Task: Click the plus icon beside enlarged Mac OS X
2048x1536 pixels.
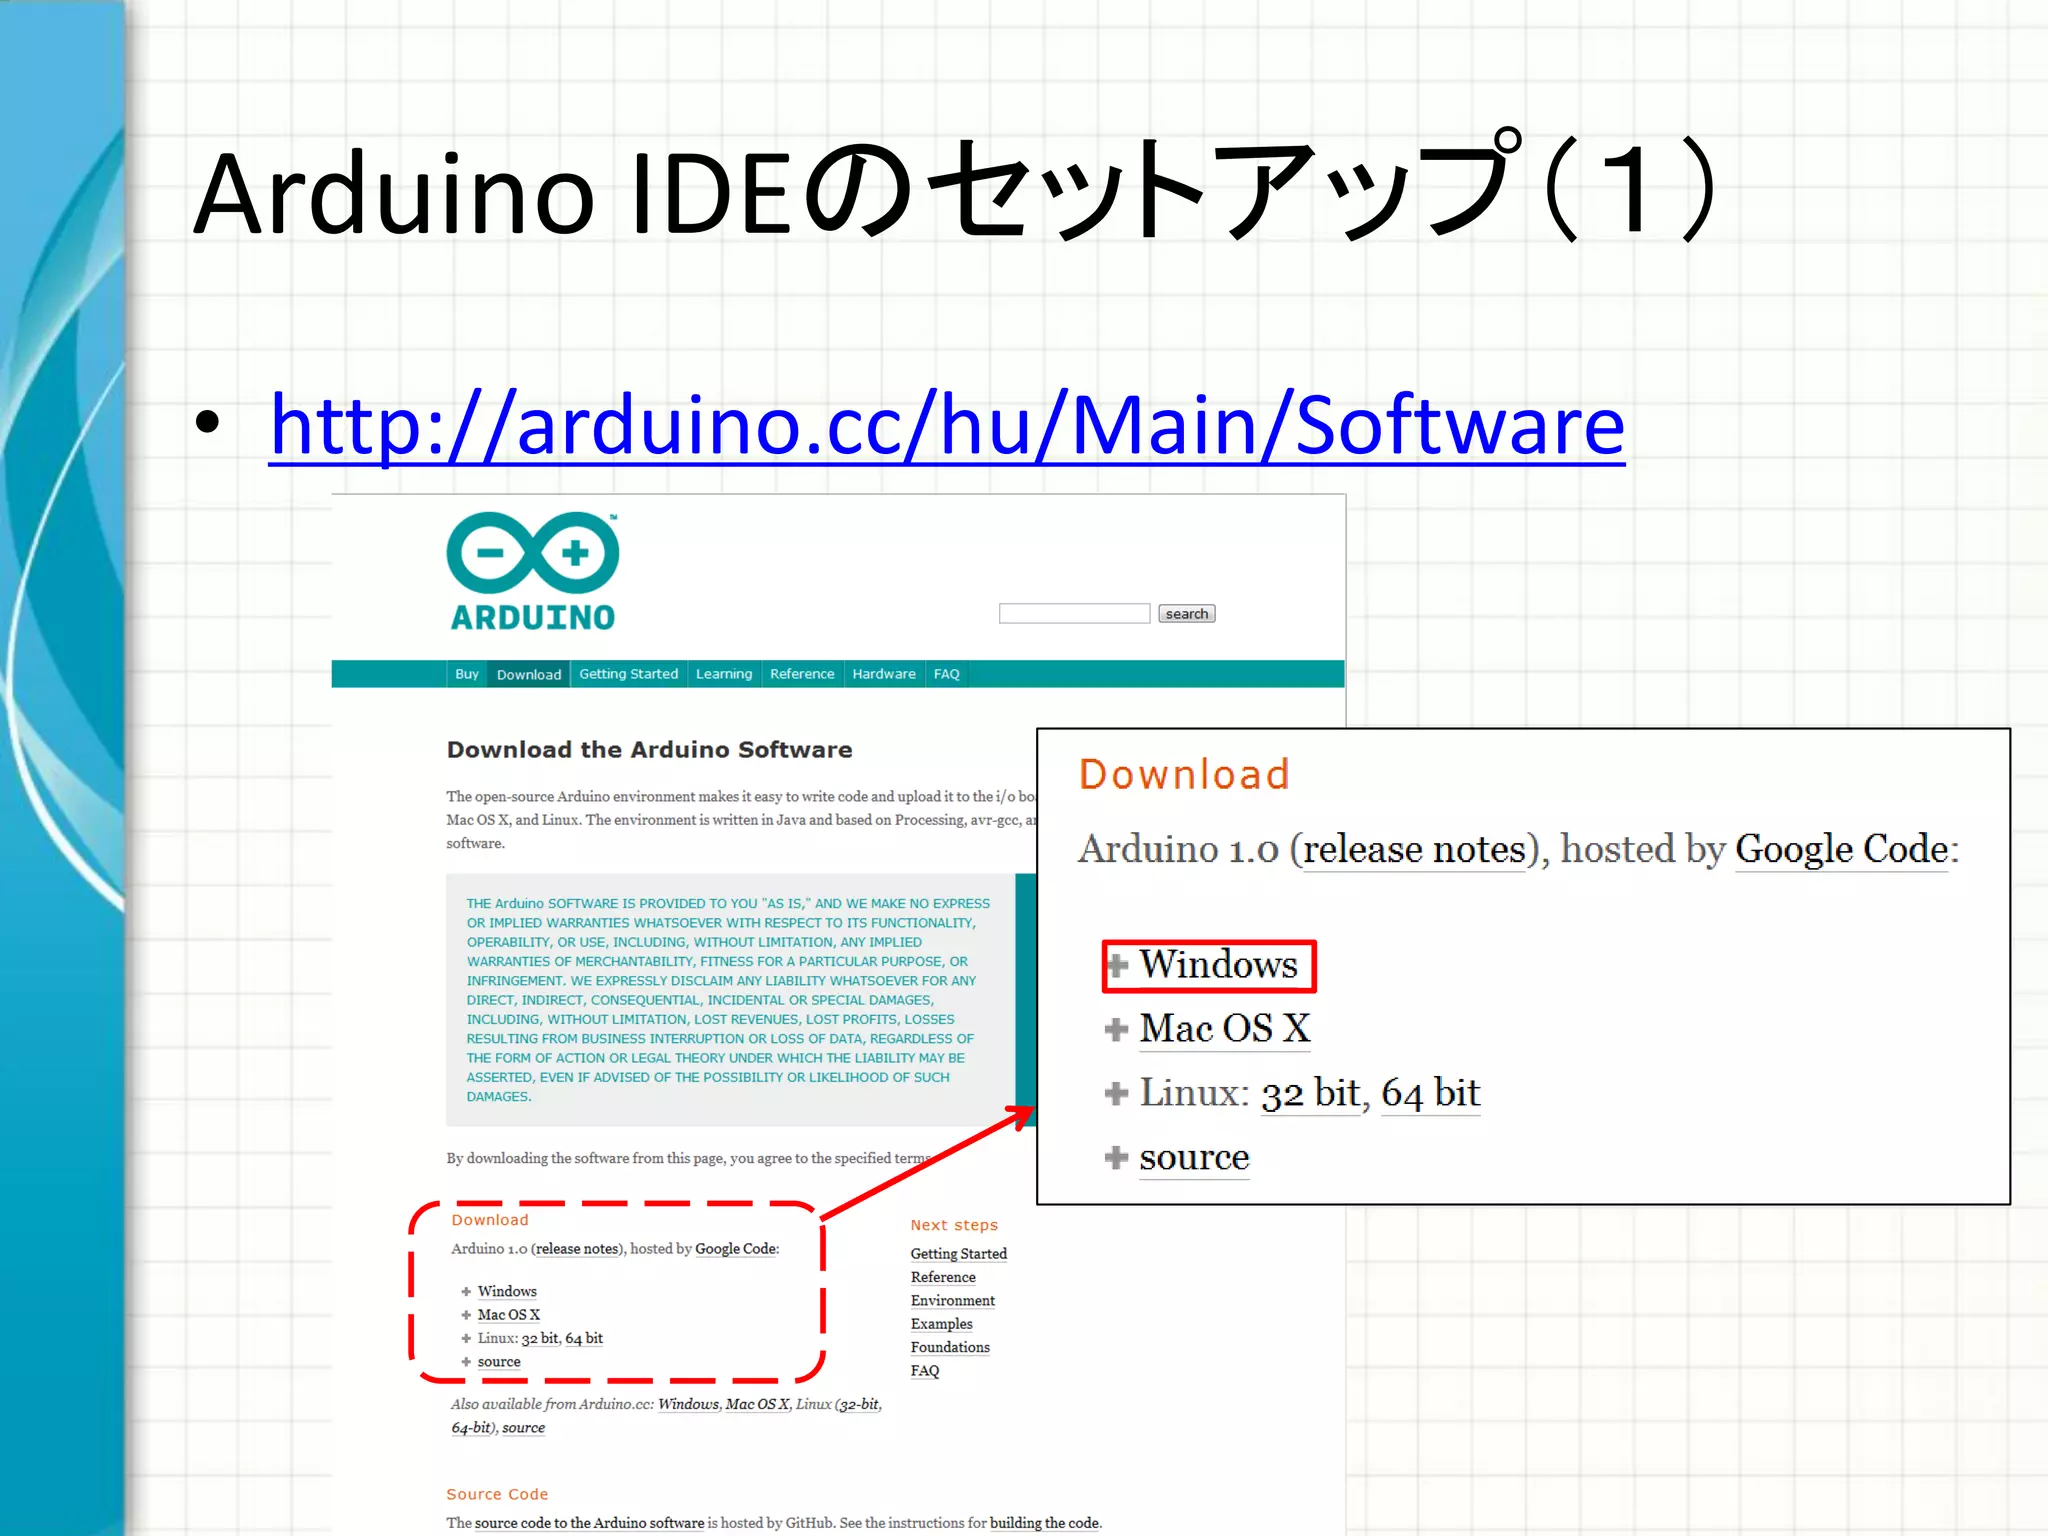Action: click(x=1117, y=1030)
